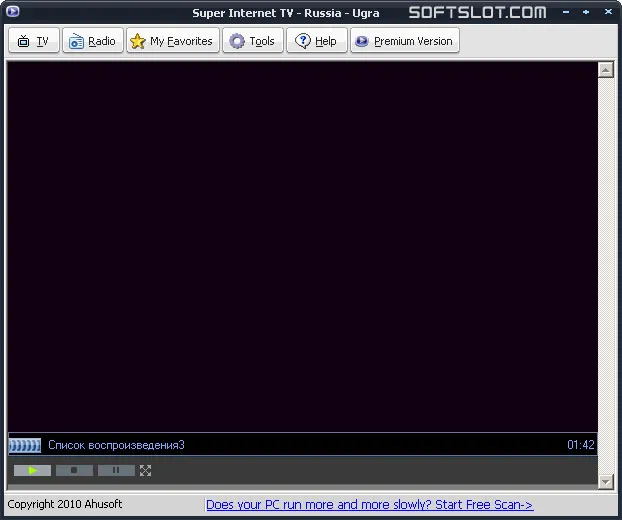Viewport: 622px width, 520px height.
Task: Click the gear icon on Tools
Action: (x=237, y=41)
